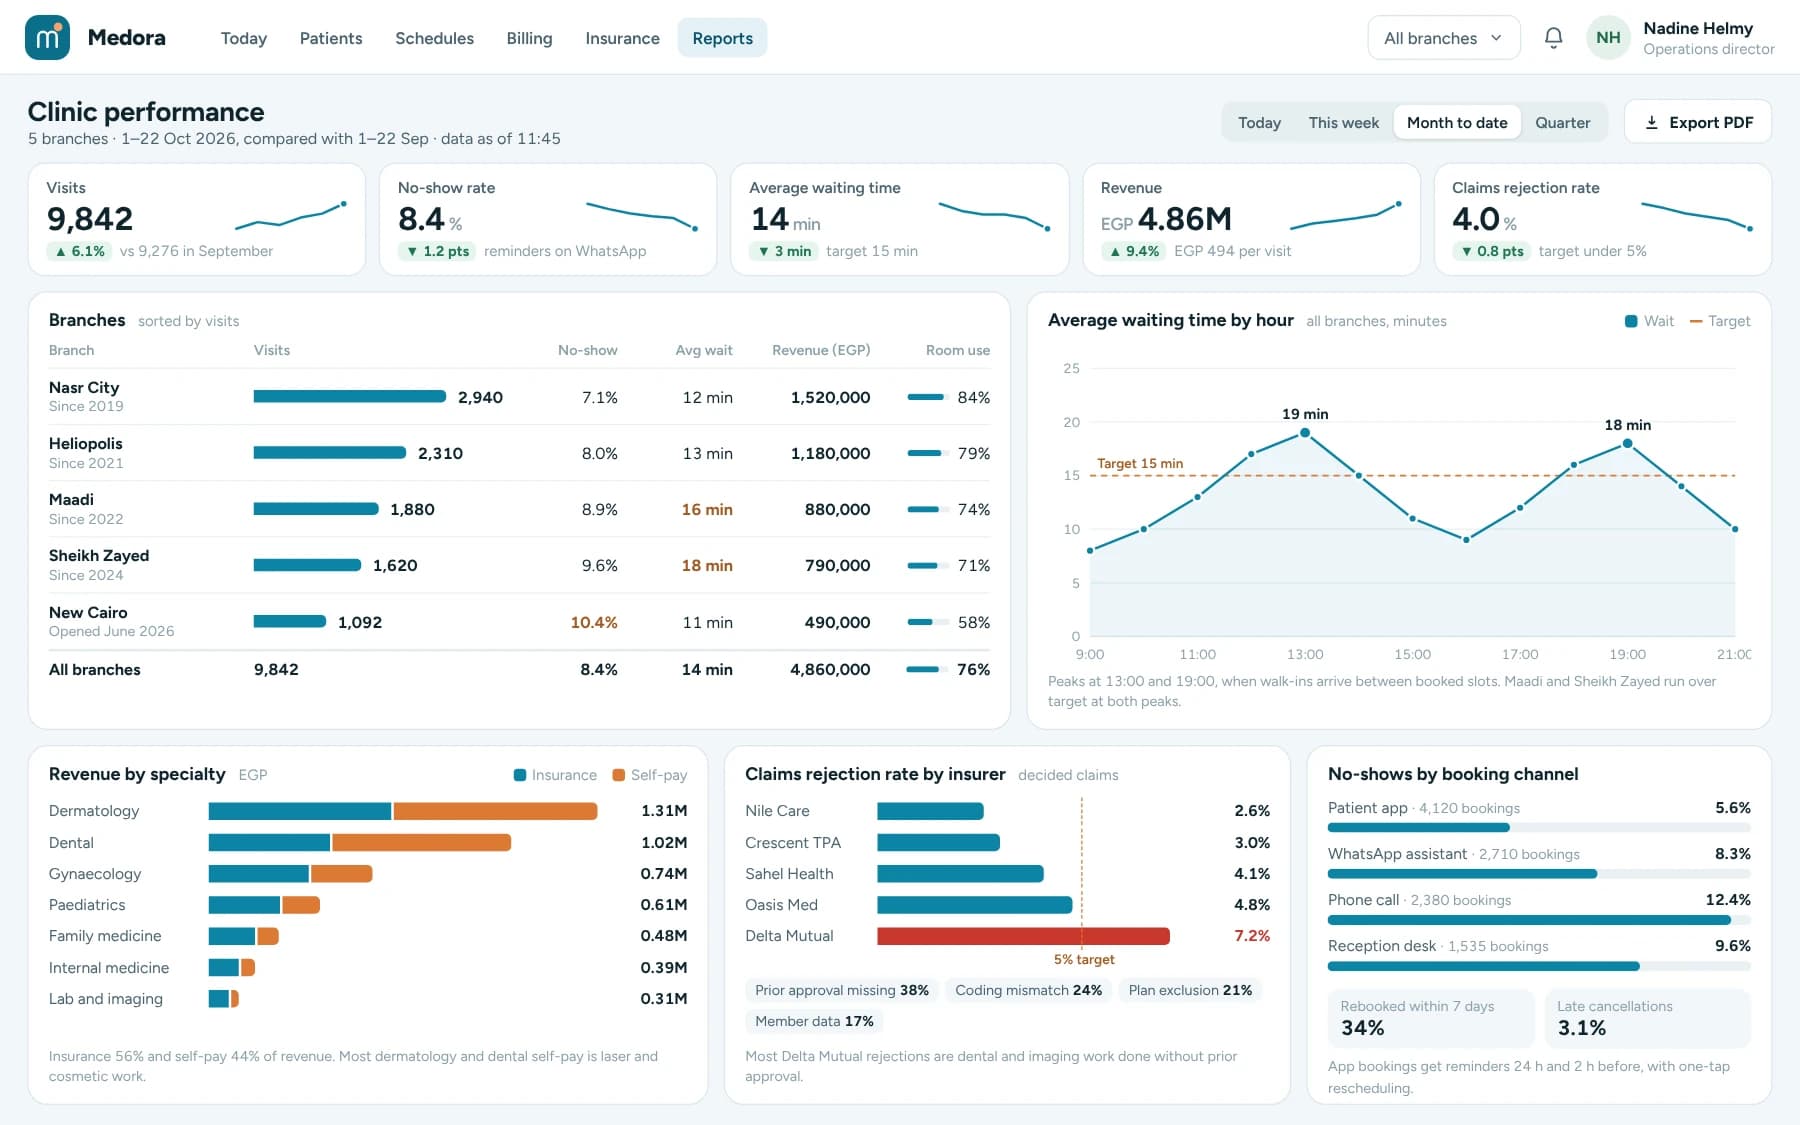Open the Nasr City branch row

tap(519, 397)
